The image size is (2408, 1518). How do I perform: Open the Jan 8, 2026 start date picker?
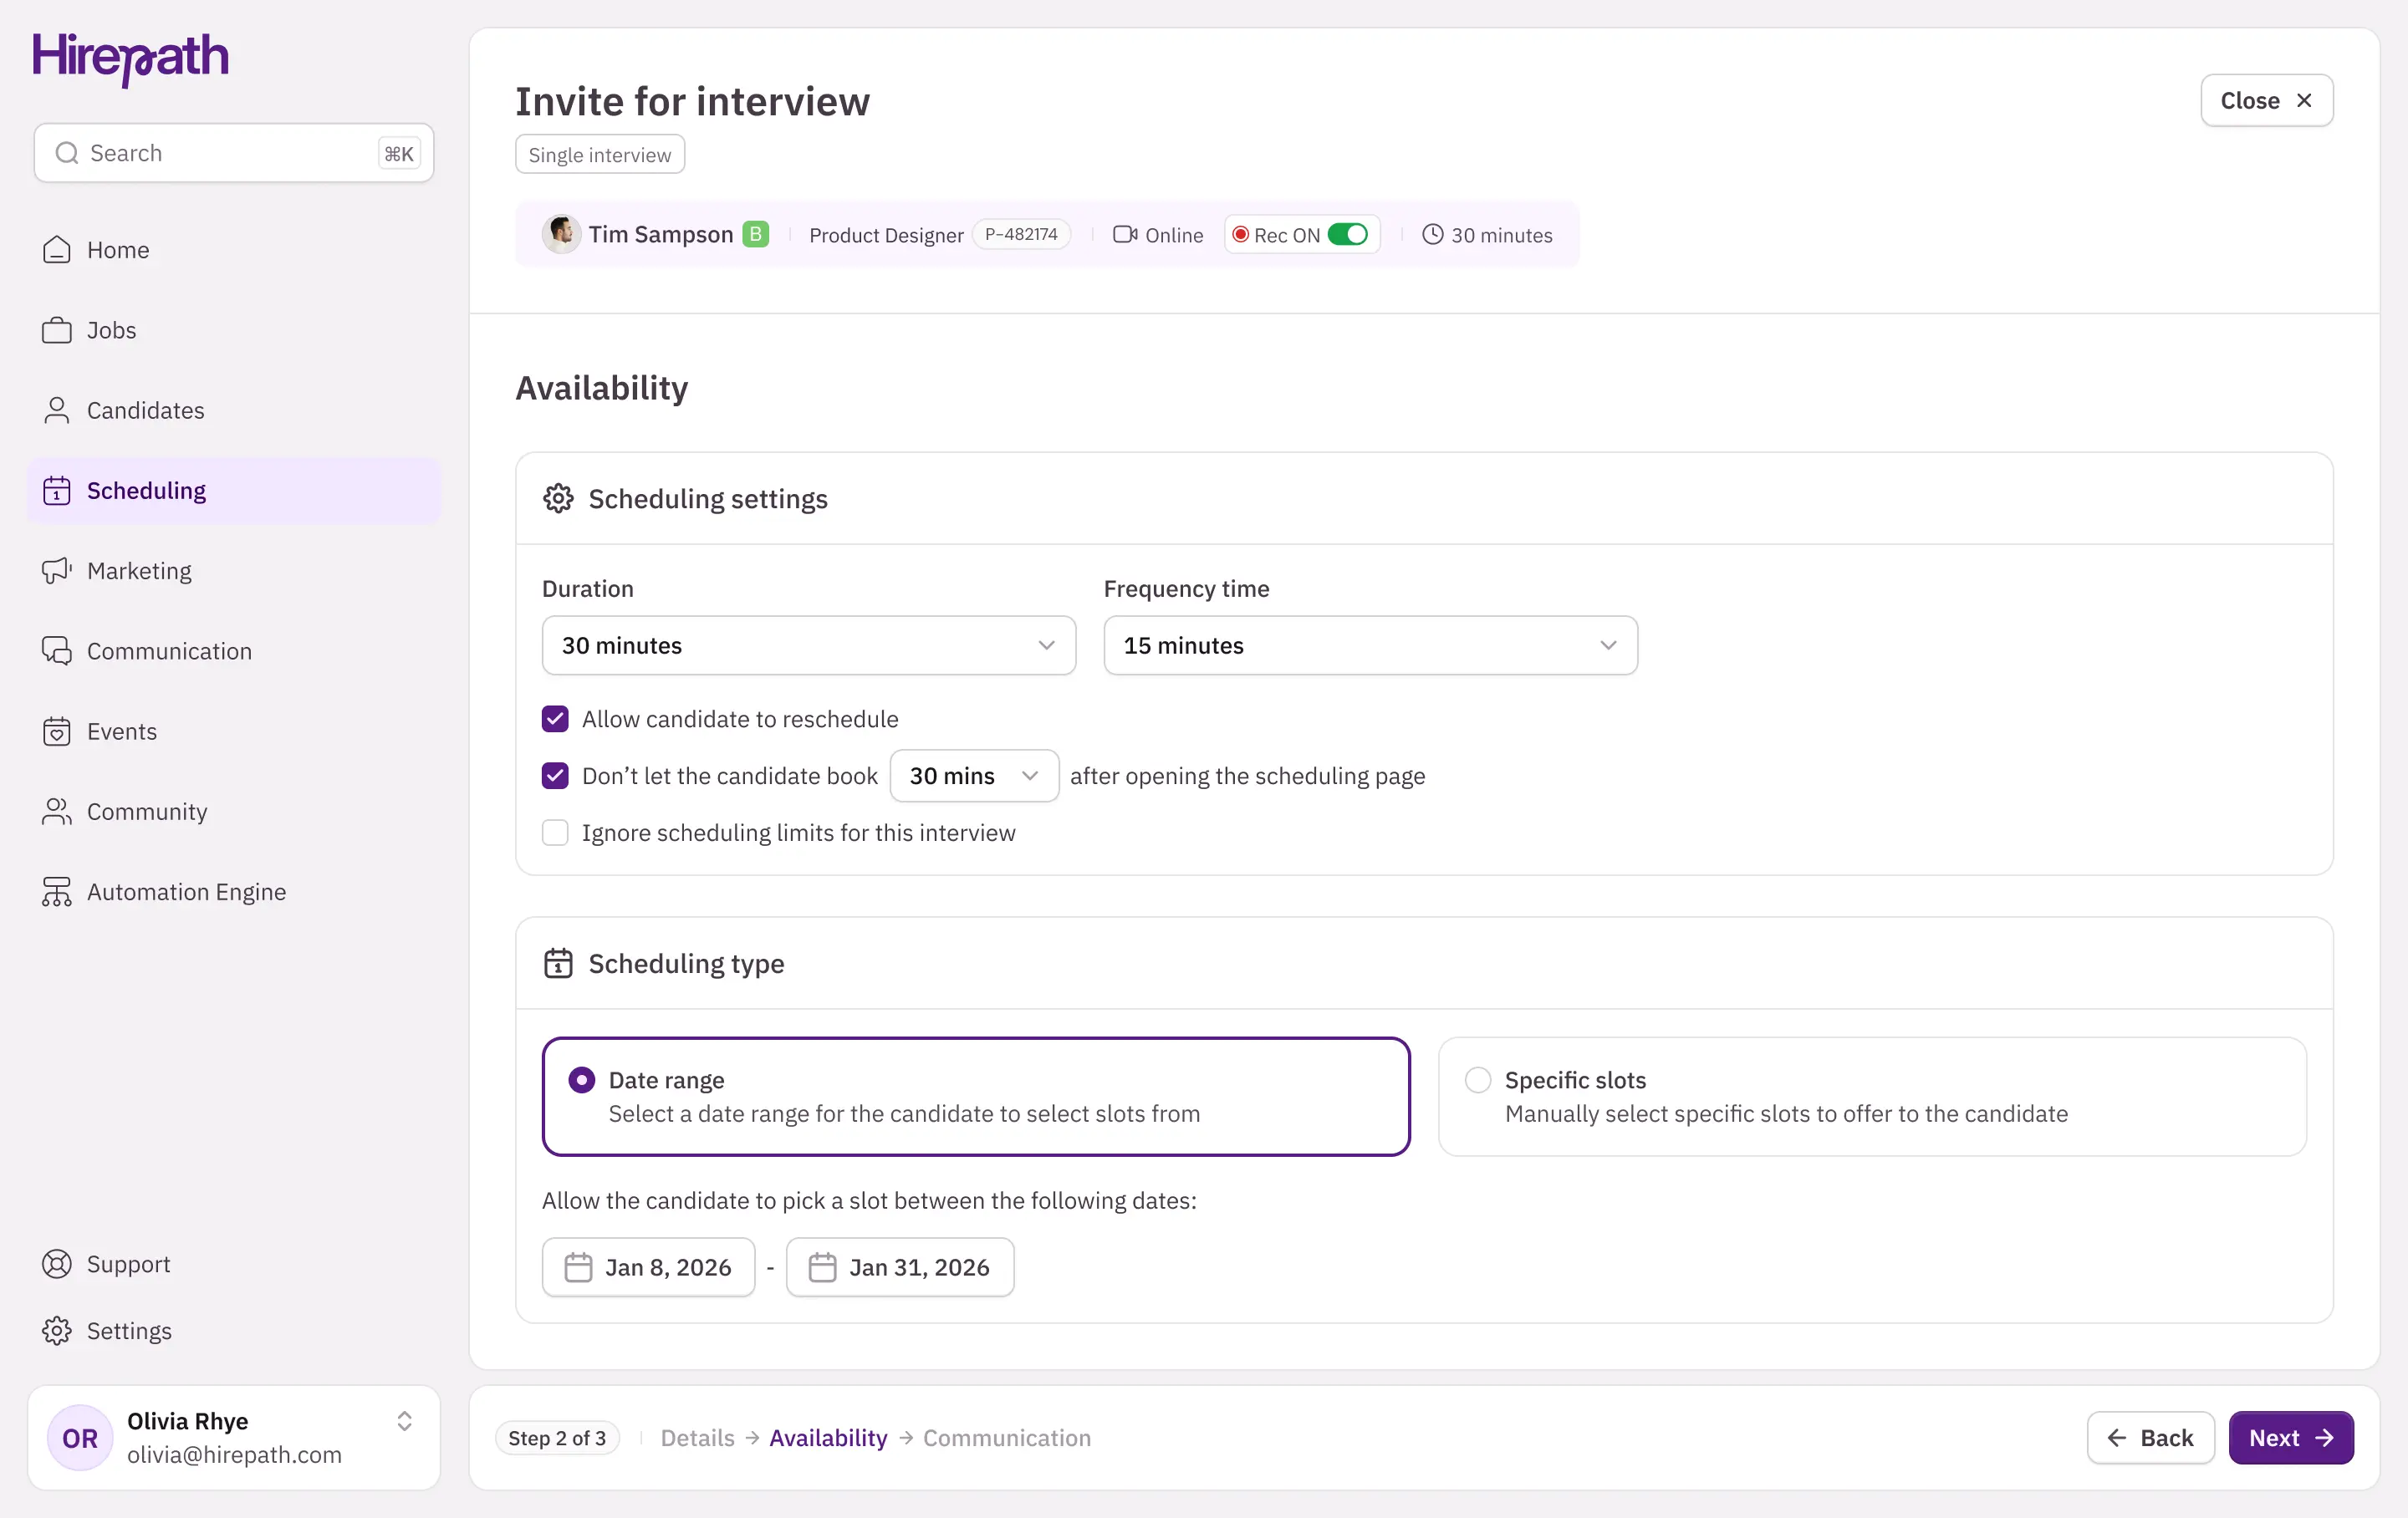pos(648,1268)
